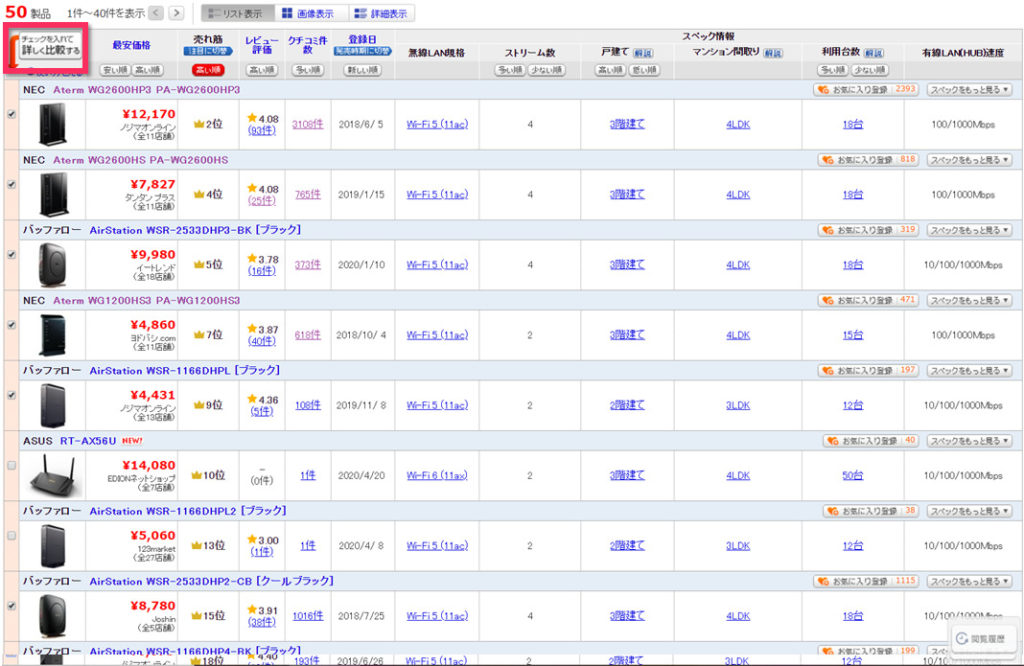Open the WSR-2533DHP3-BK router image
The width and height of the screenshot is (1024, 666).
[x=52, y=264]
